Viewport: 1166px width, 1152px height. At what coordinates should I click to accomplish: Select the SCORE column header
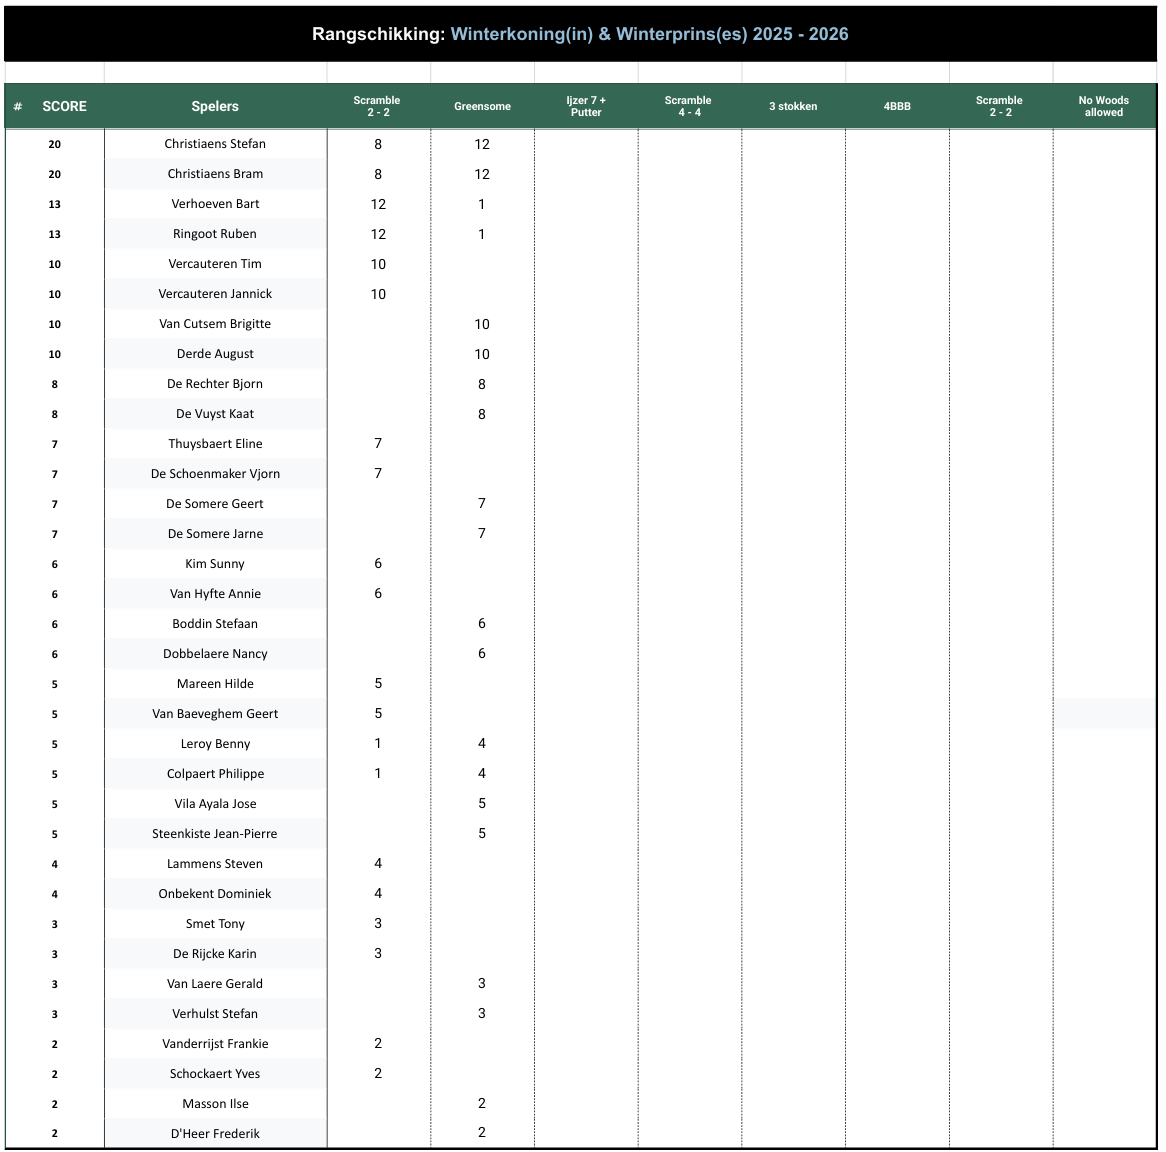pyautogui.click(x=65, y=106)
